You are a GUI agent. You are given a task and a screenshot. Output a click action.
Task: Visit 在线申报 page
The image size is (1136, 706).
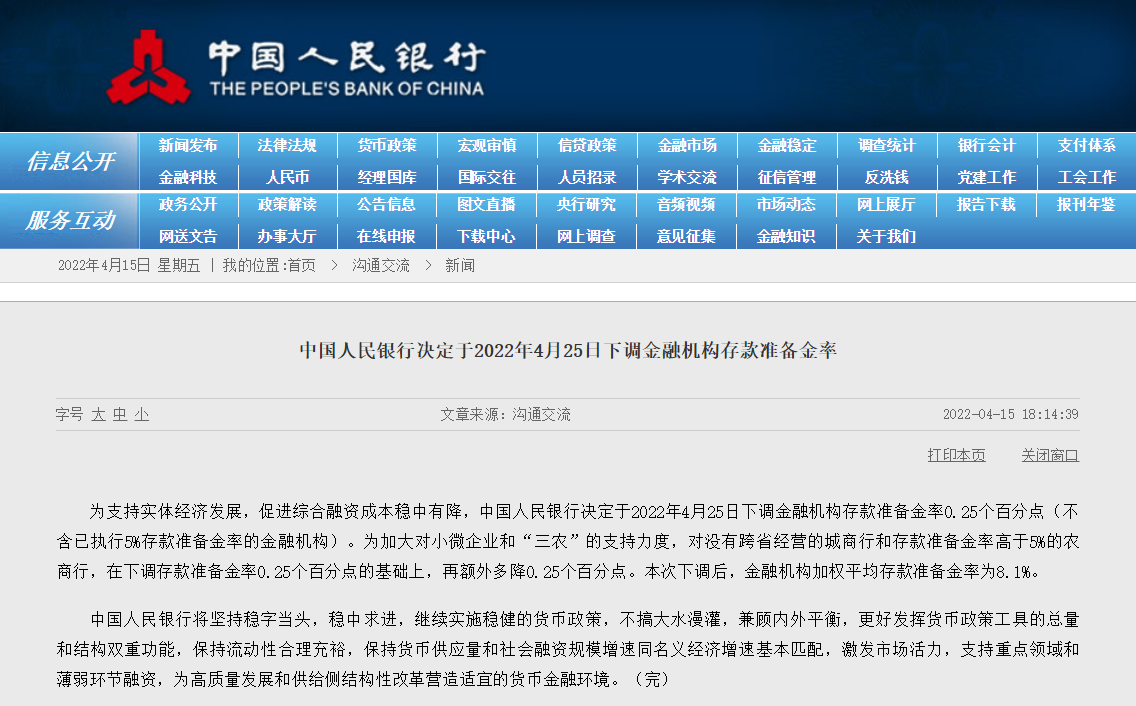pyautogui.click(x=387, y=237)
